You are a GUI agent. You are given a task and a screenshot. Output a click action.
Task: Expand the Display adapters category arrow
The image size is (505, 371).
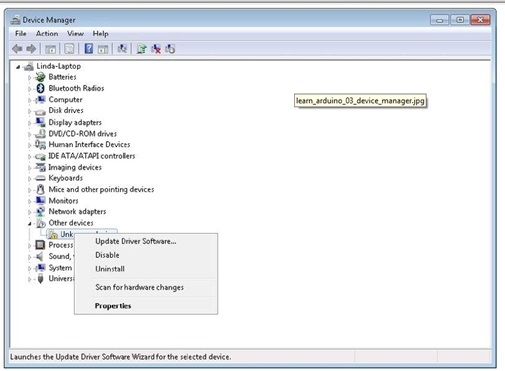pos(29,123)
